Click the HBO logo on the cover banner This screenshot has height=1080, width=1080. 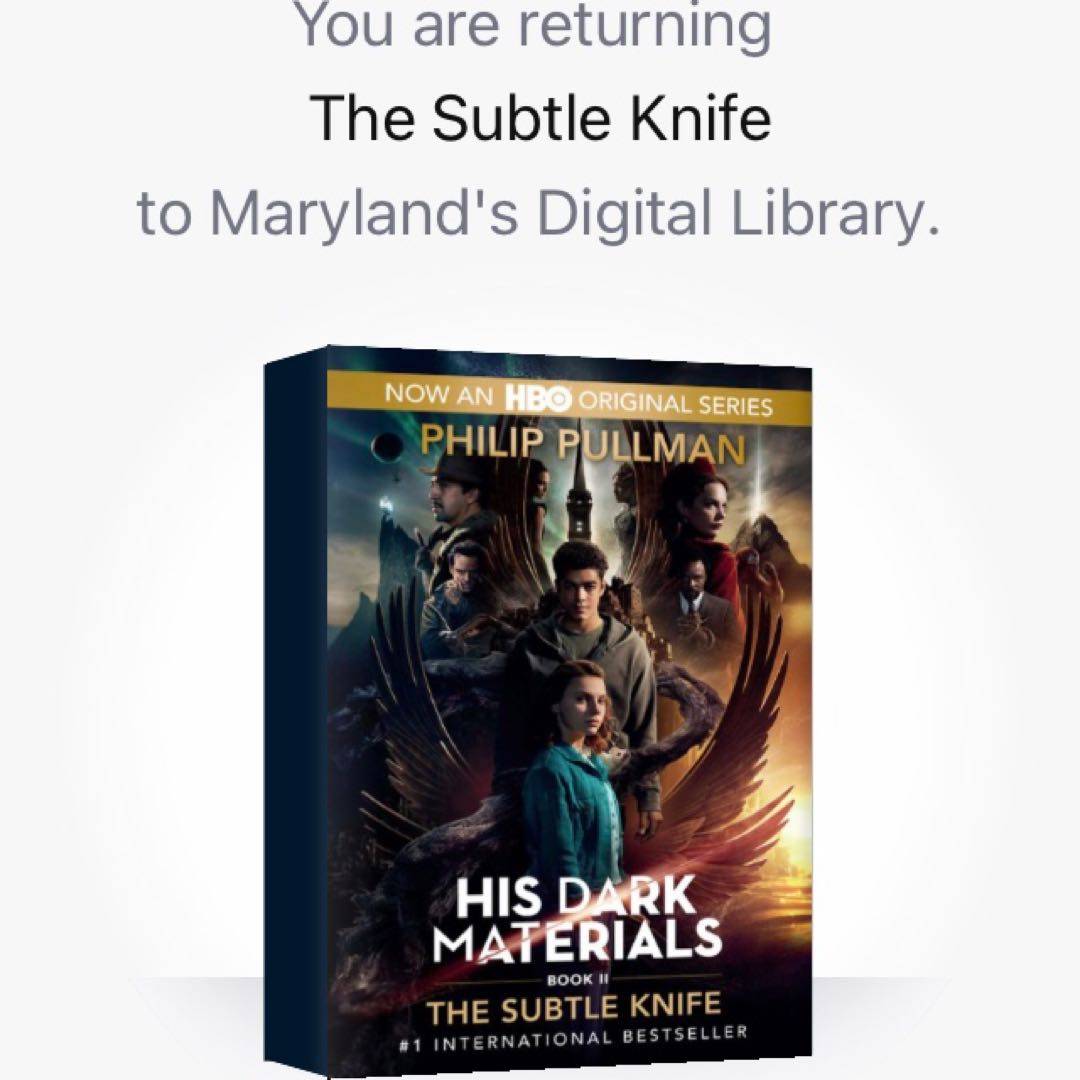pos(538,399)
